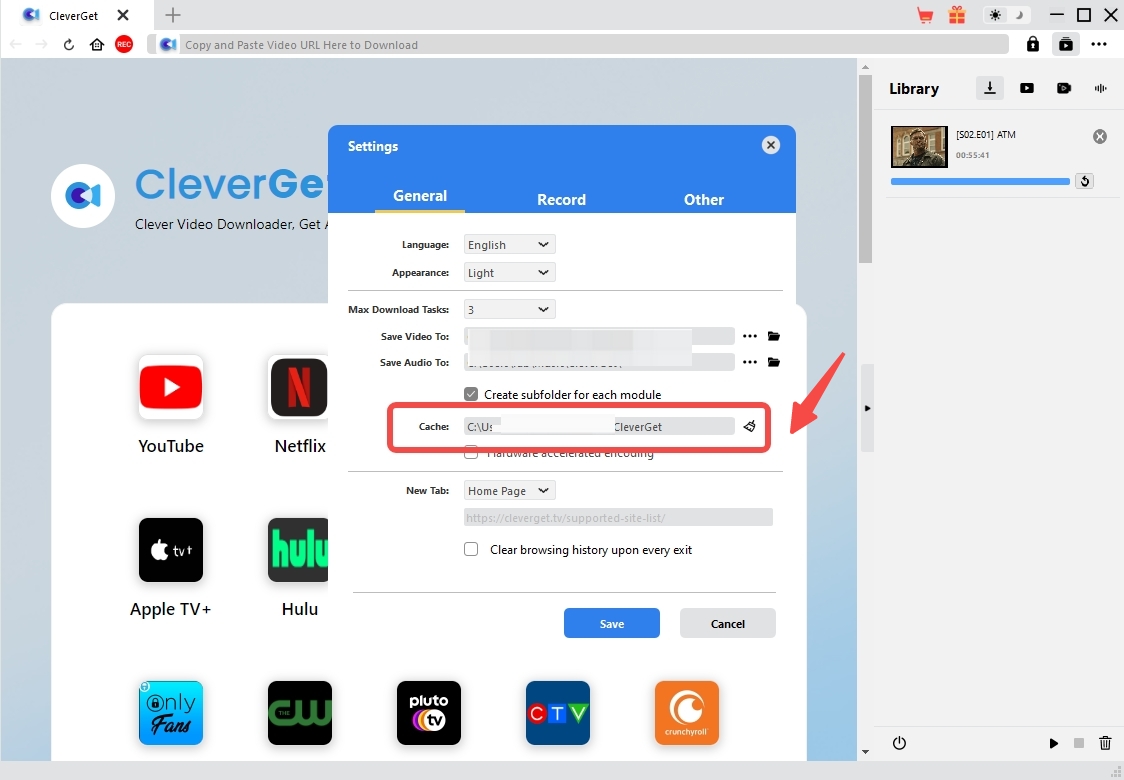The height and width of the screenshot is (780, 1124).
Task: Open the three-dot more menu in toolbar
Action: (1099, 44)
